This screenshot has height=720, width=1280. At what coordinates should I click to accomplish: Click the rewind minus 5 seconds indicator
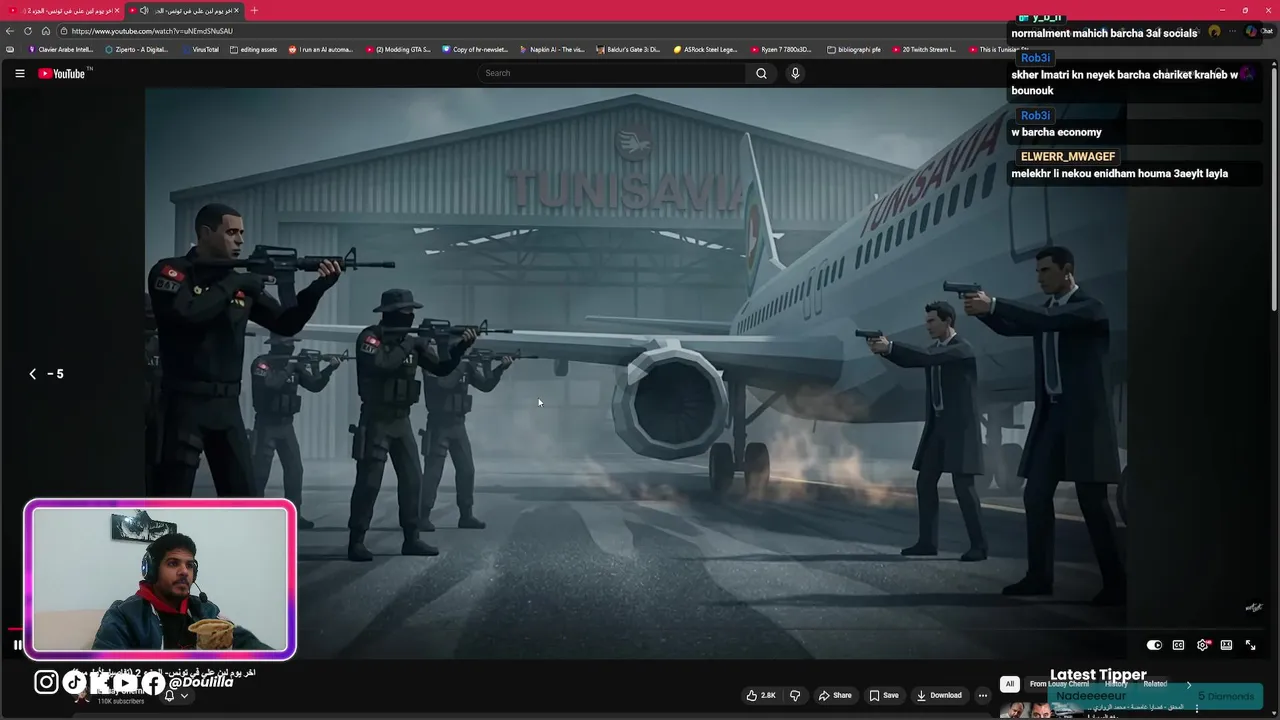(x=46, y=374)
